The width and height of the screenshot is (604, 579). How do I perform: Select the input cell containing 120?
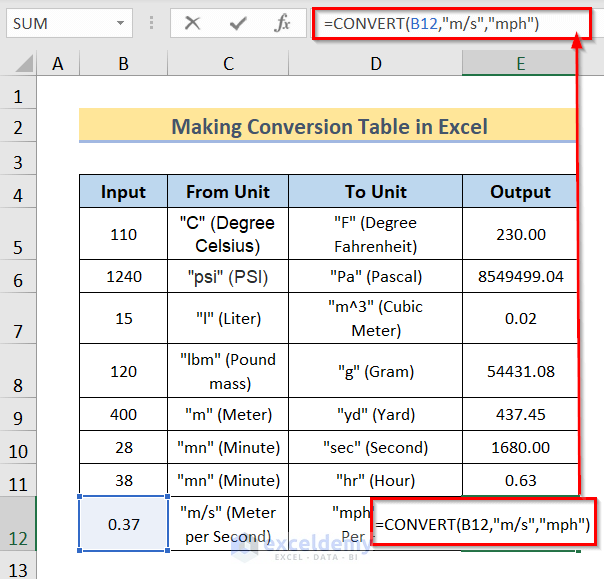point(123,371)
